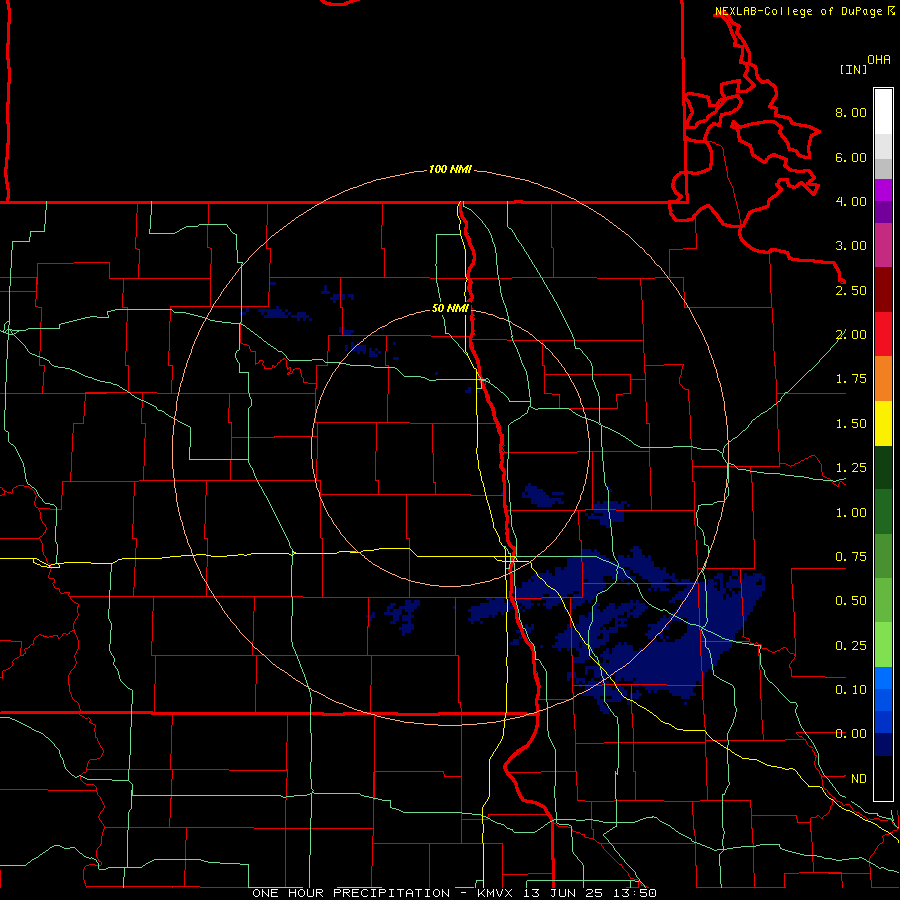Click the 1.25 legend value
Image resolution: width=900 pixels, height=900 pixels.
851,468
